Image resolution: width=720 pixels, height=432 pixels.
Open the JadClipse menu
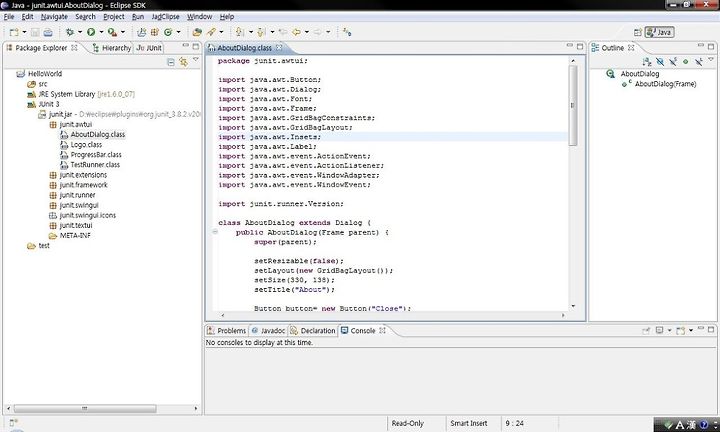[x=165, y=17]
